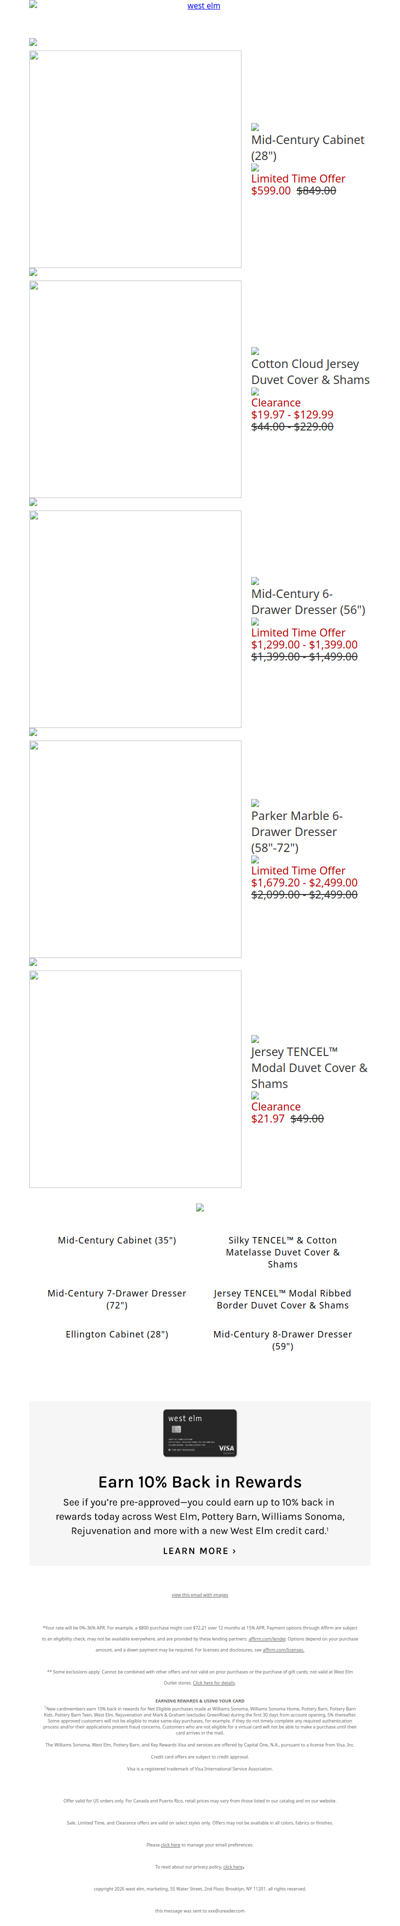Open Mid-Century 8-Drawer Dresser (59") link
This screenshot has height=1926, width=400.
coord(283,1340)
